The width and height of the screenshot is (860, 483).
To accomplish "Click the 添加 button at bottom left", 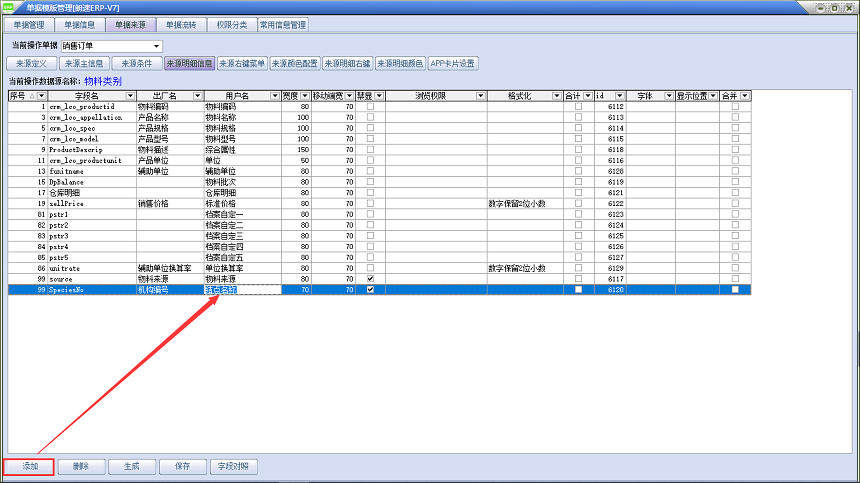I will 30,466.
